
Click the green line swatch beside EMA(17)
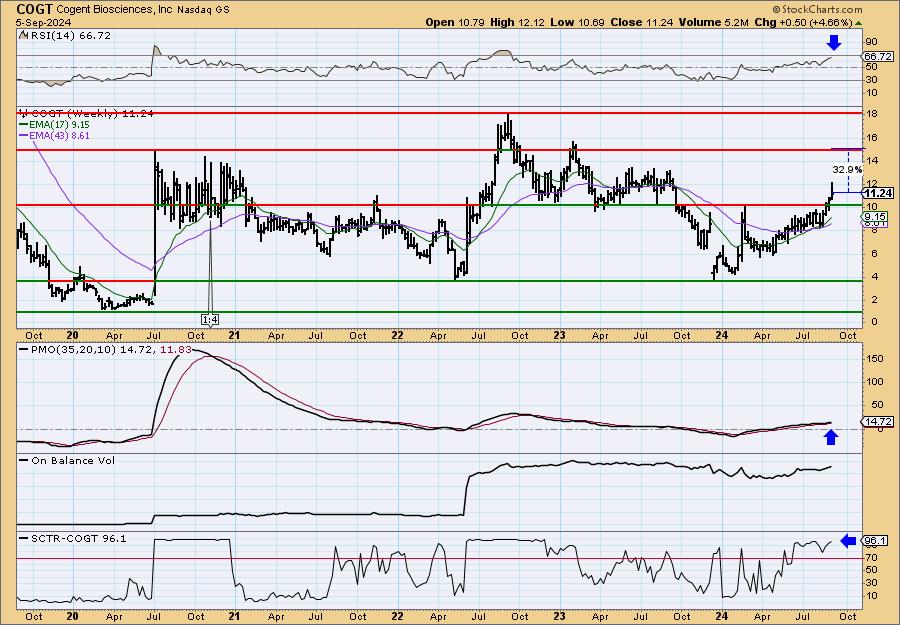[26, 125]
